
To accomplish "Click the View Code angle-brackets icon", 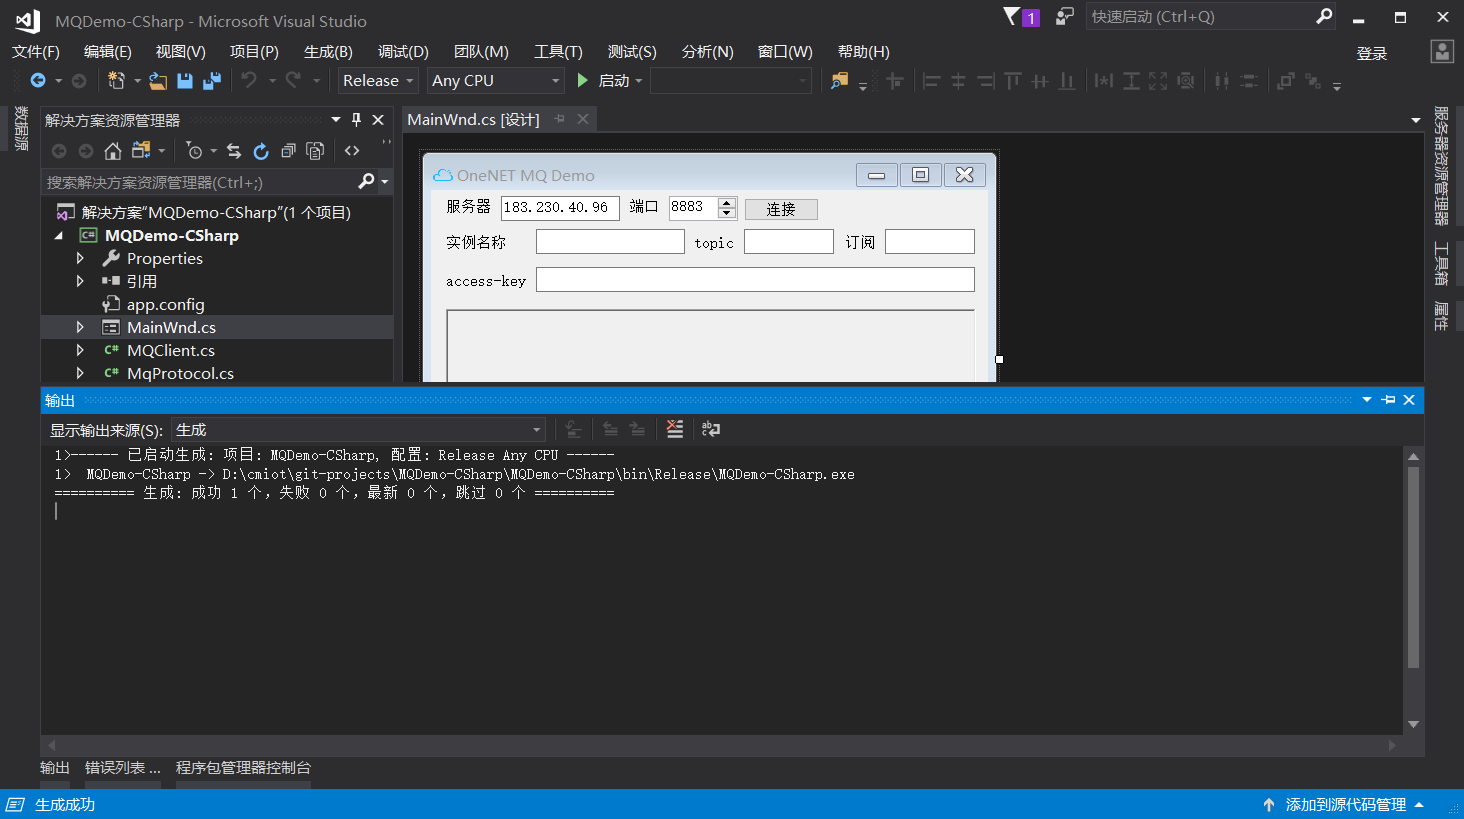I will click(352, 151).
